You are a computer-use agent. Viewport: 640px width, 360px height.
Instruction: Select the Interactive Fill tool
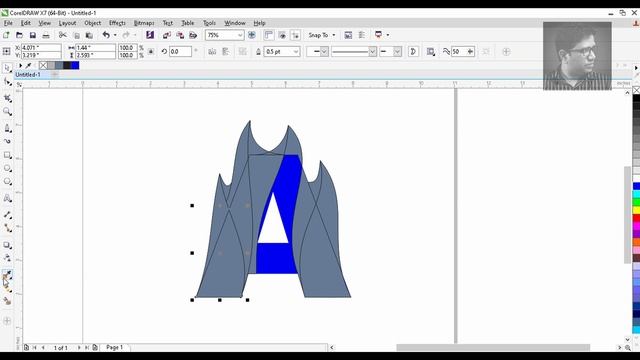click(x=7, y=288)
